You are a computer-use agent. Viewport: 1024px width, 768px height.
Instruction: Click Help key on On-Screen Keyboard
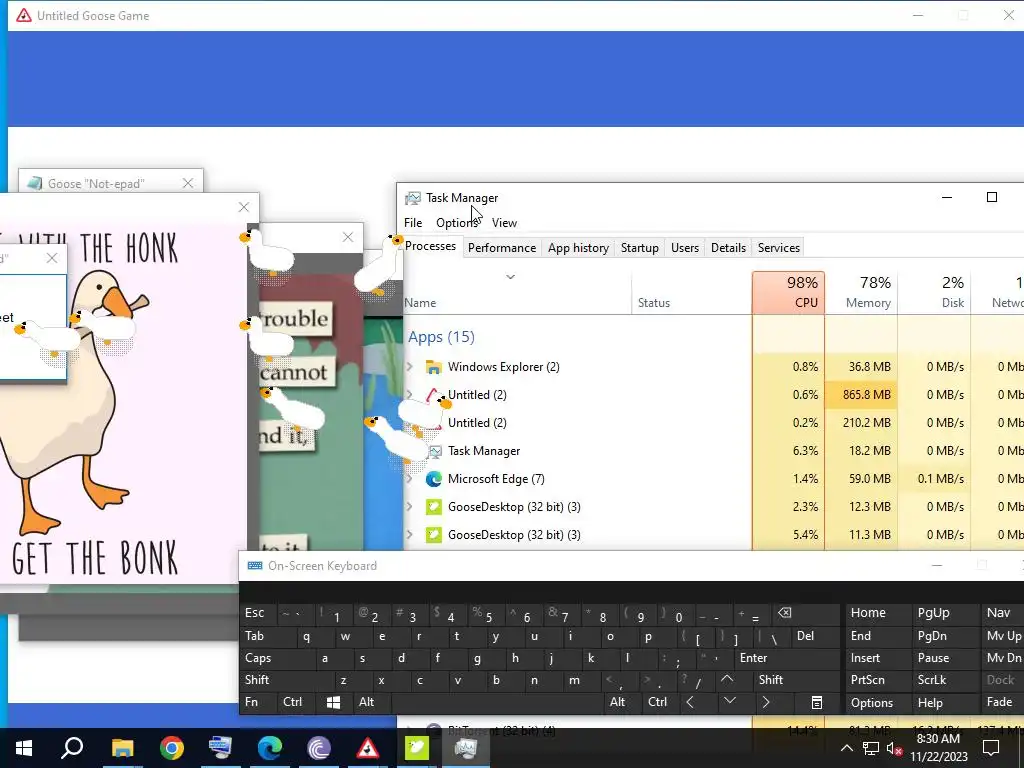point(930,703)
